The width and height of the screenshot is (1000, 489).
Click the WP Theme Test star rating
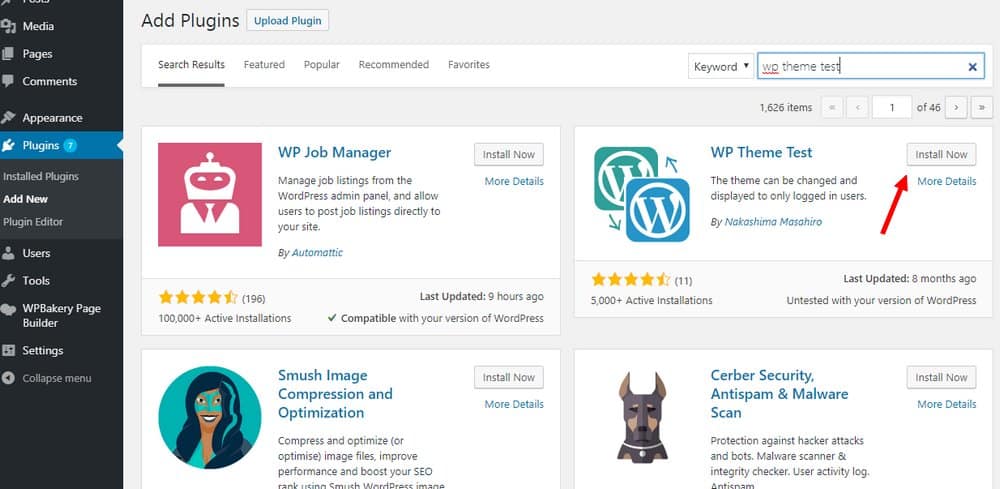pos(631,279)
